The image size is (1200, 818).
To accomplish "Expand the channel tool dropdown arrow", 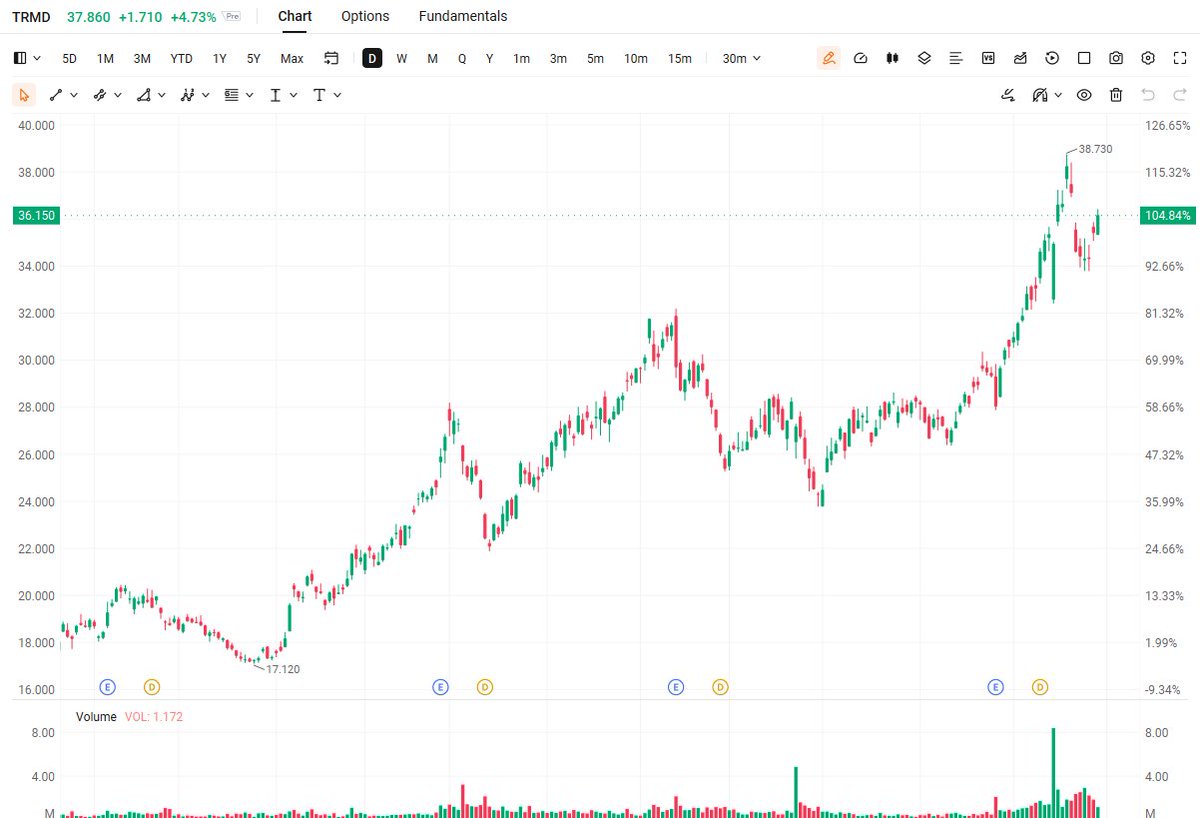I will pyautogui.click(x=118, y=95).
